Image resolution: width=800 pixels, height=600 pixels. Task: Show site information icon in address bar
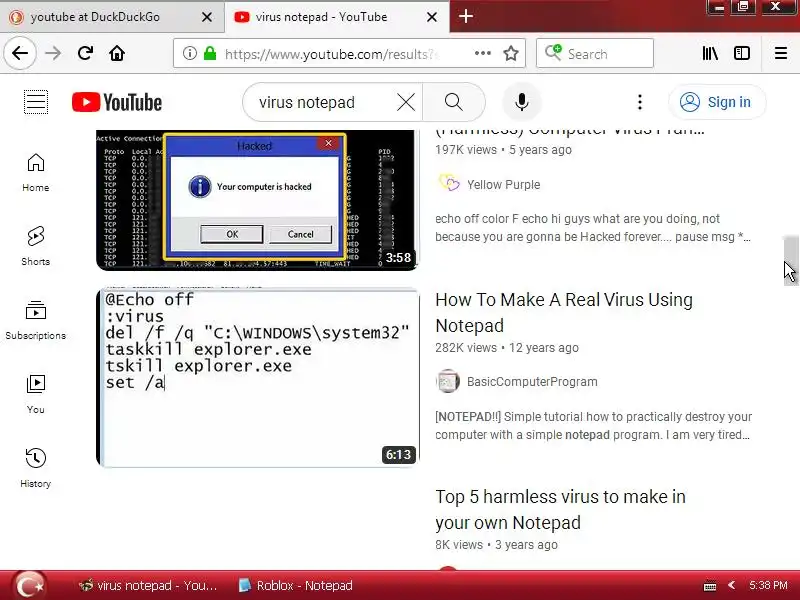189,53
